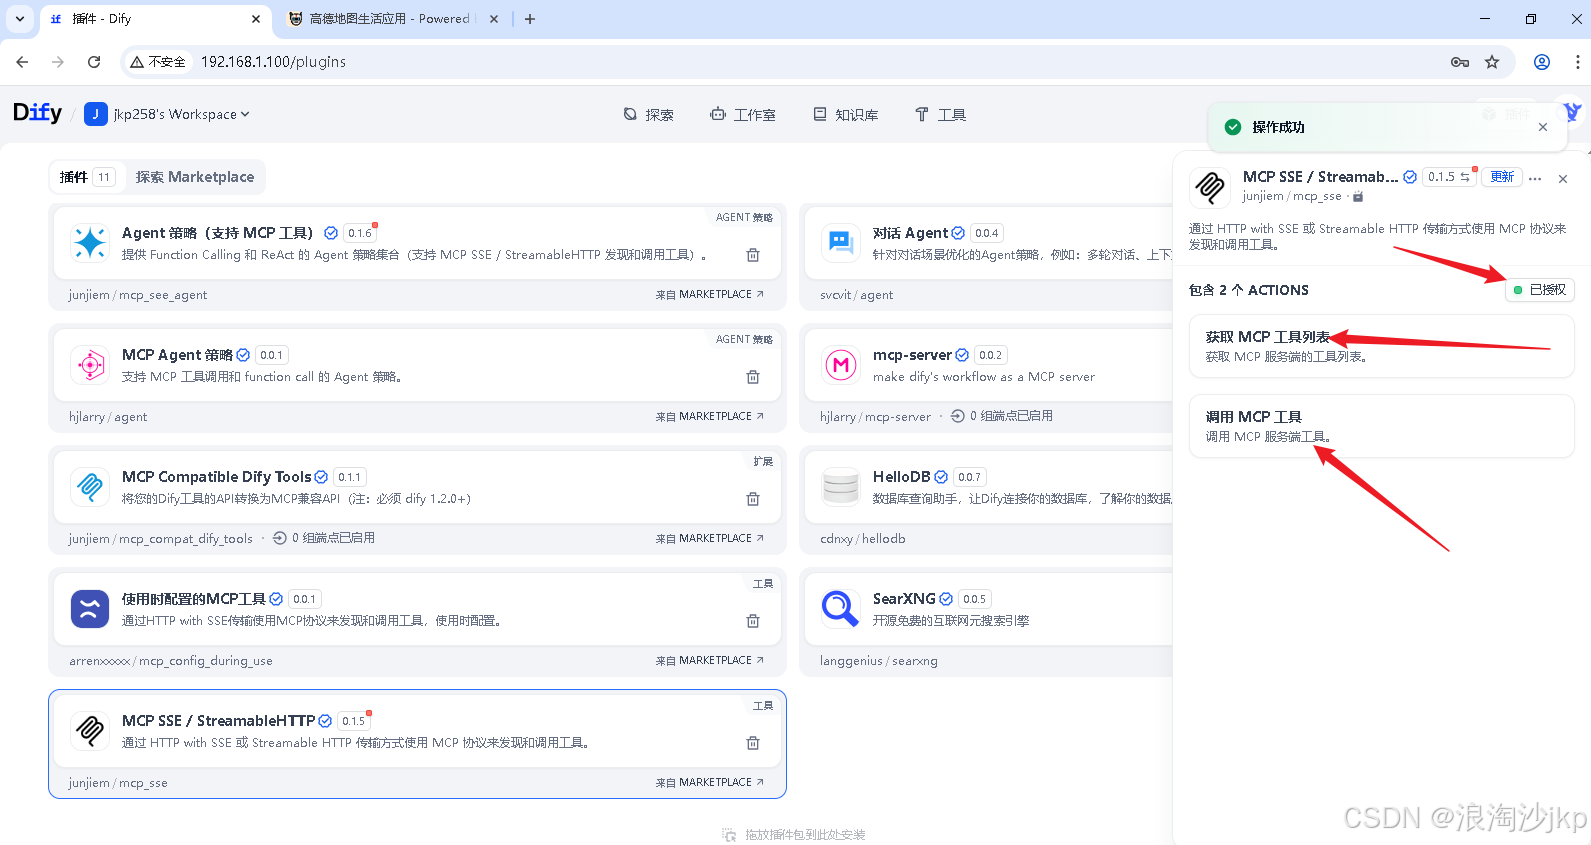Open Marketplace link for junjiem/mcp_see_agent
1591x845 pixels.
click(x=710, y=294)
